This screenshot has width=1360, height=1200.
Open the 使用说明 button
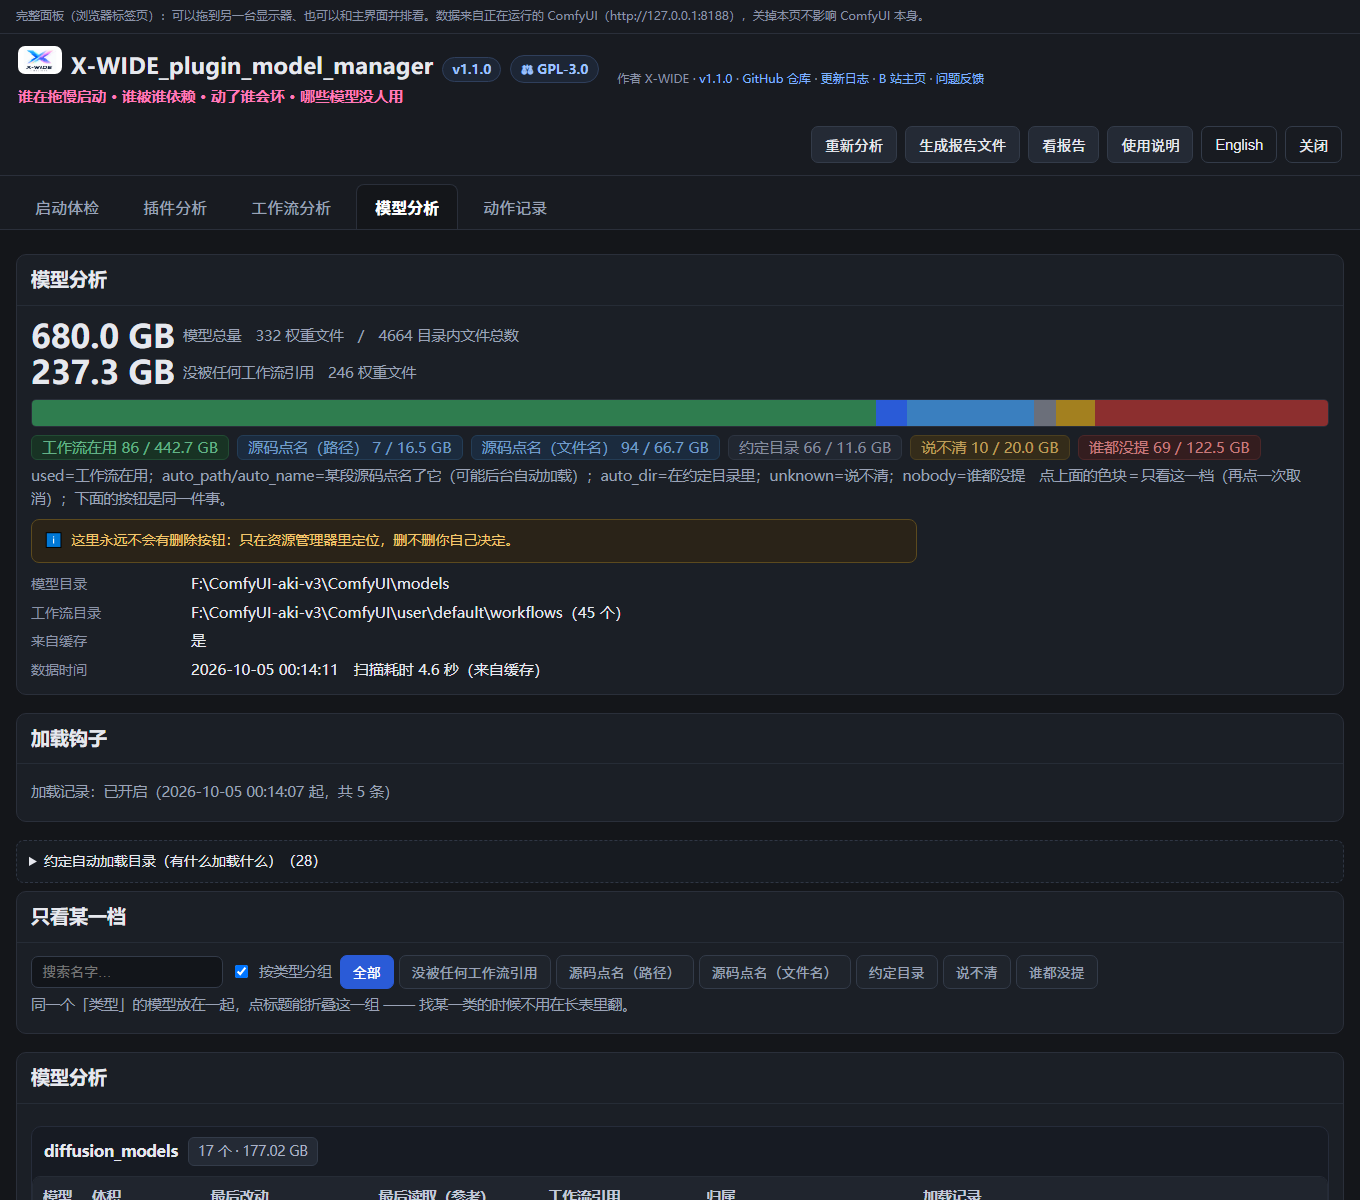point(1150,145)
